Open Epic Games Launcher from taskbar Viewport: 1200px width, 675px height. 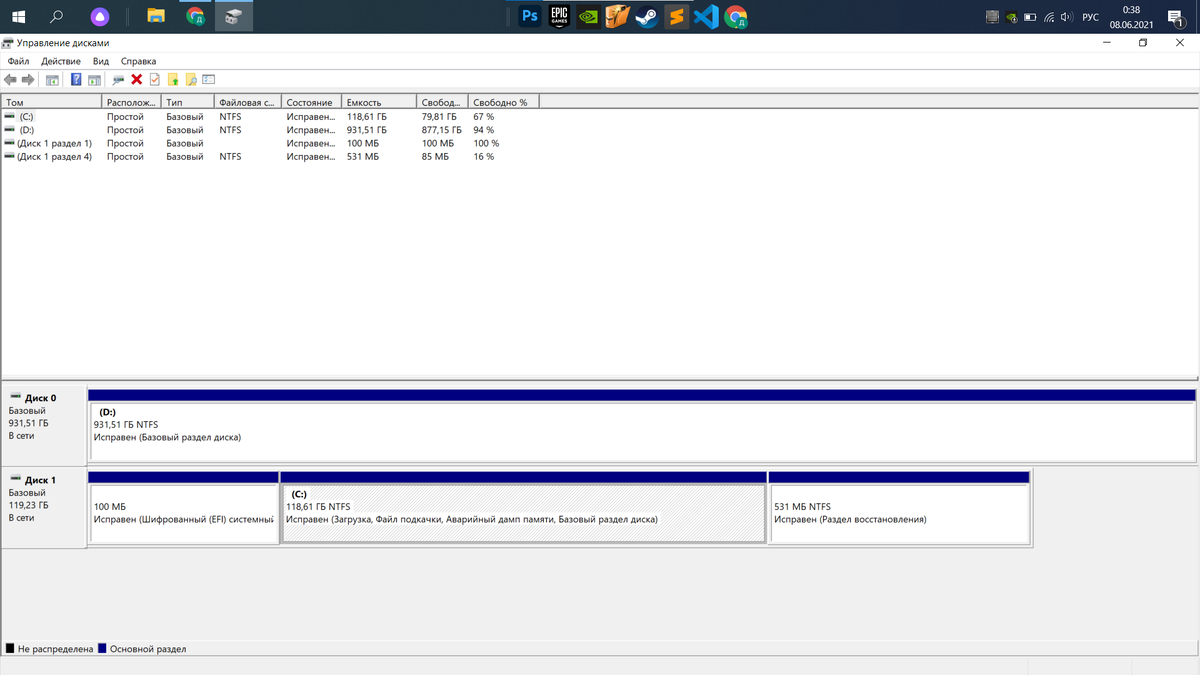point(559,16)
